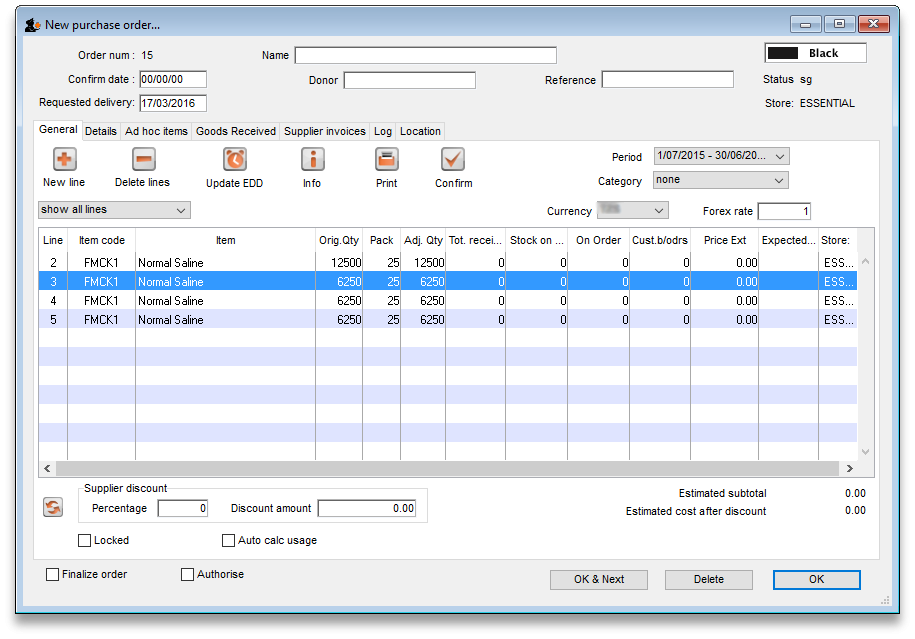
Task: Click the refresh icon beside Supplier discount
Action: coord(53,508)
